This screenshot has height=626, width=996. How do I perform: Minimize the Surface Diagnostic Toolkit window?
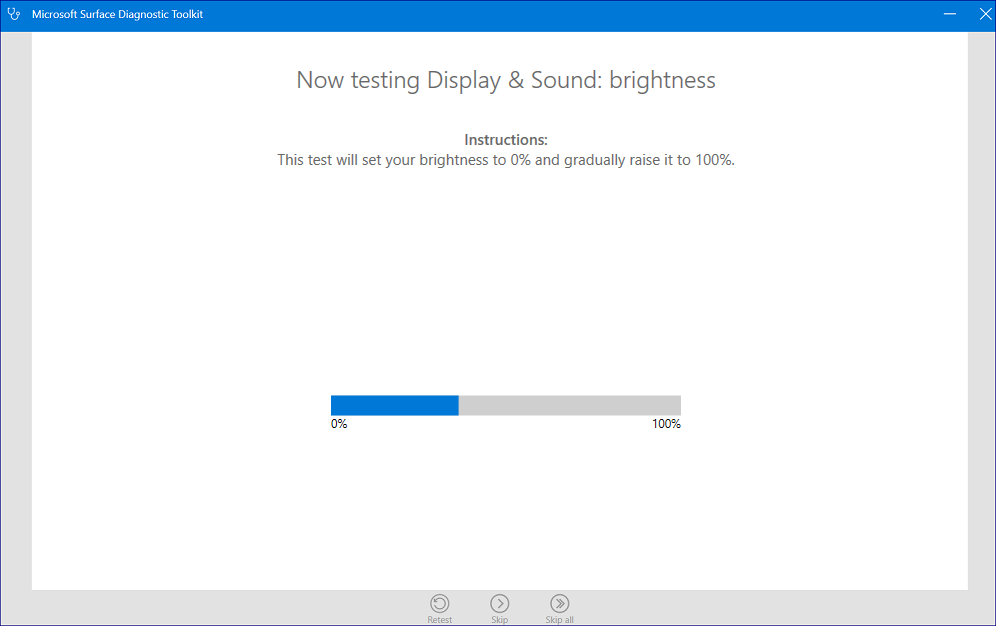tap(949, 13)
